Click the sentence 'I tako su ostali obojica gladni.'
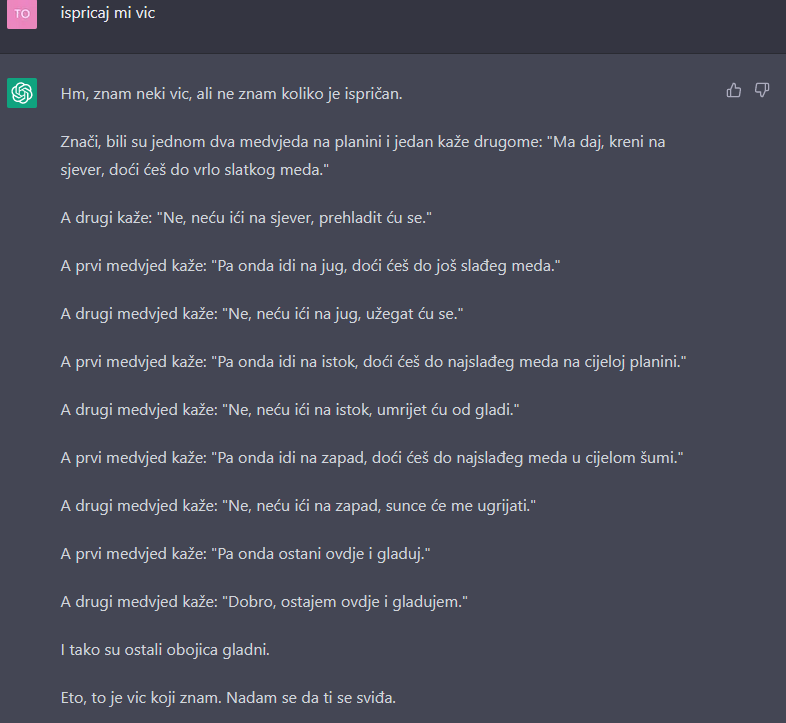The width and height of the screenshot is (786, 723). 165,650
